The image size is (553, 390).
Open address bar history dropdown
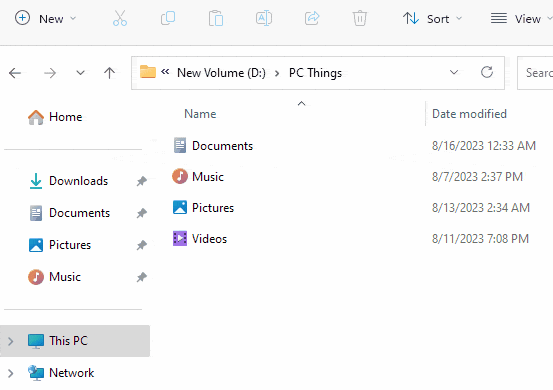454,72
